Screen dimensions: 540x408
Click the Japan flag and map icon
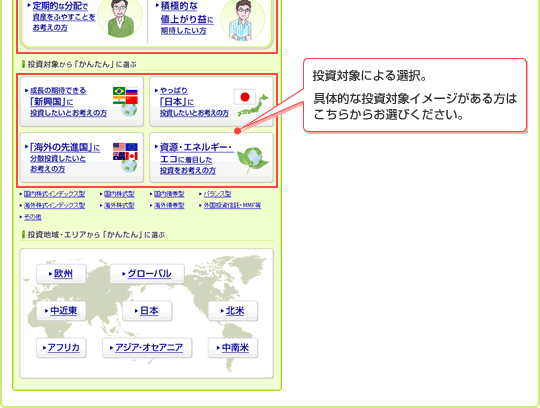coord(251,104)
